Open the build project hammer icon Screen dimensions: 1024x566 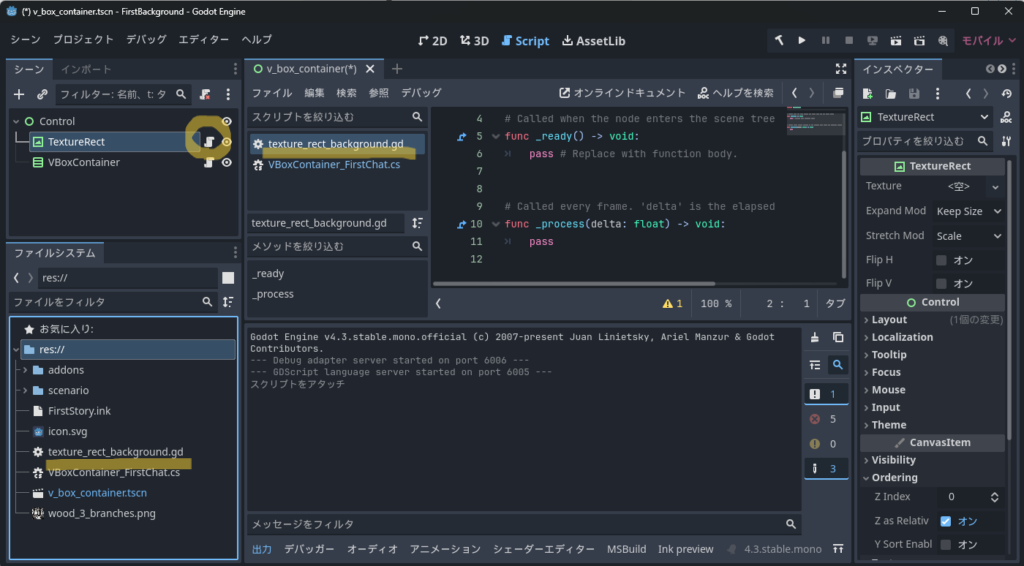tap(778, 40)
